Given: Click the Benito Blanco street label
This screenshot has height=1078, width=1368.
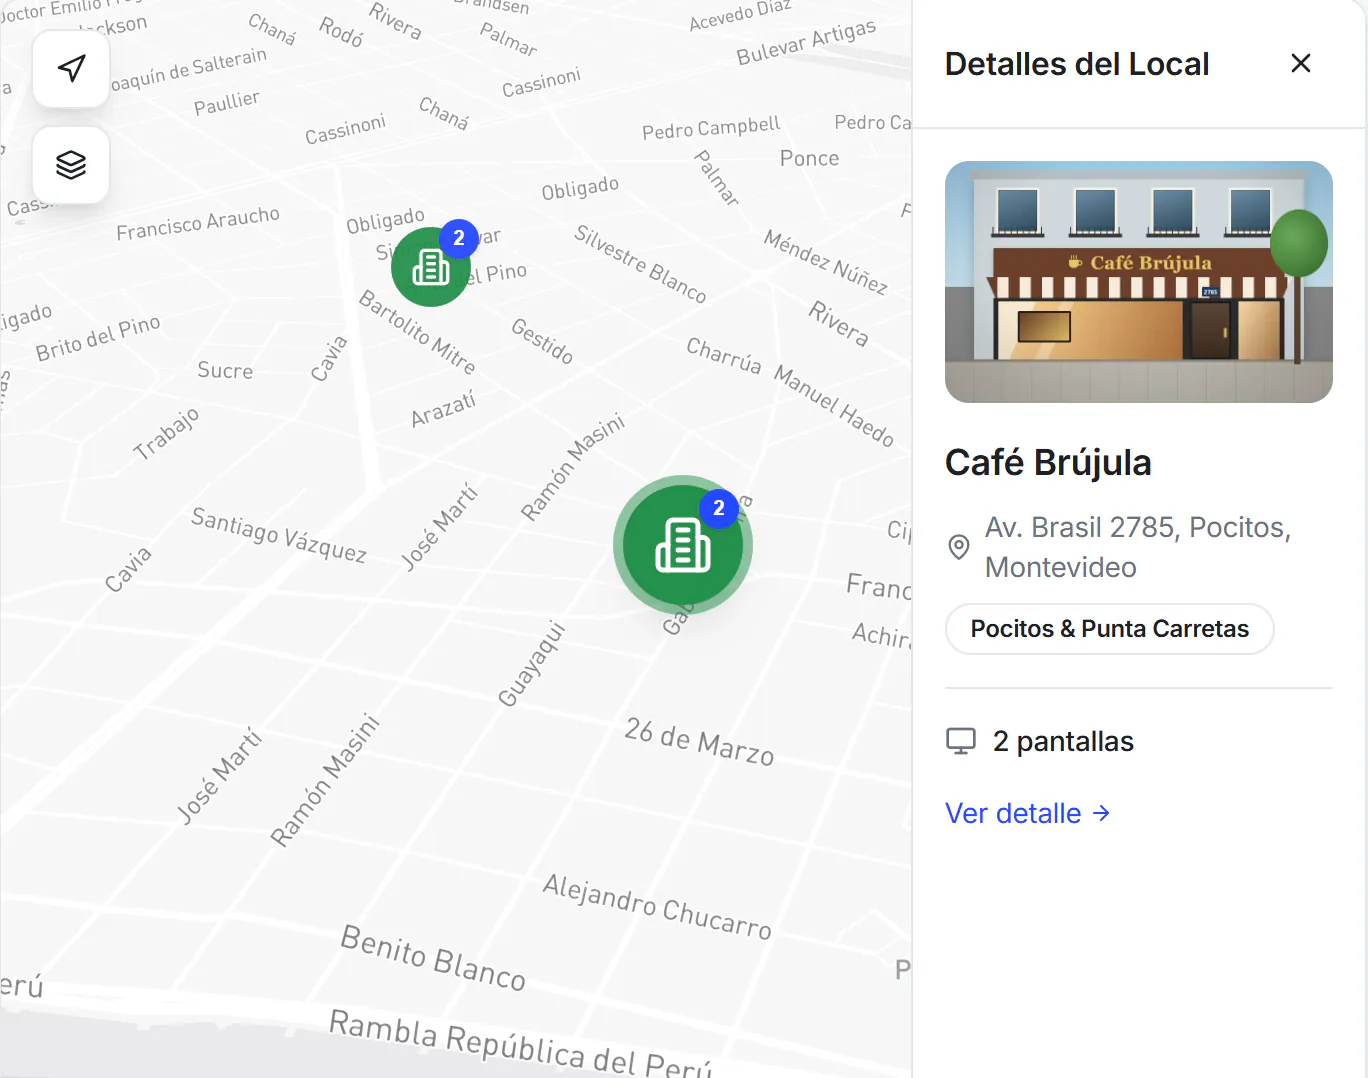Looking at the screenshot, I should [x=433, y=957].
